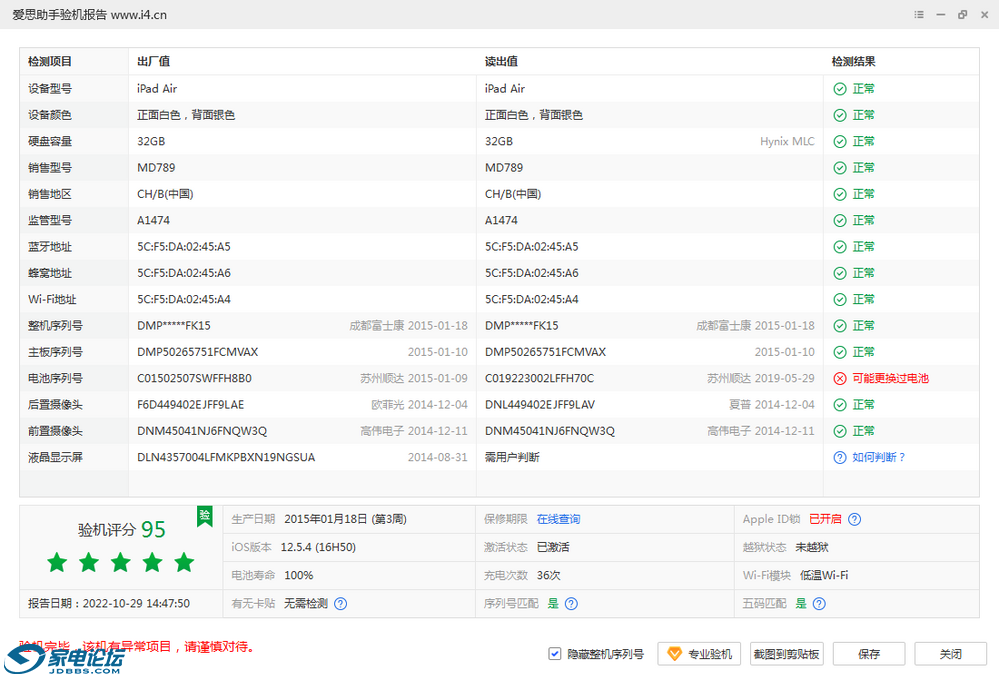Click the 需用户判断 text
999x680 pixels.
[512, 458]
